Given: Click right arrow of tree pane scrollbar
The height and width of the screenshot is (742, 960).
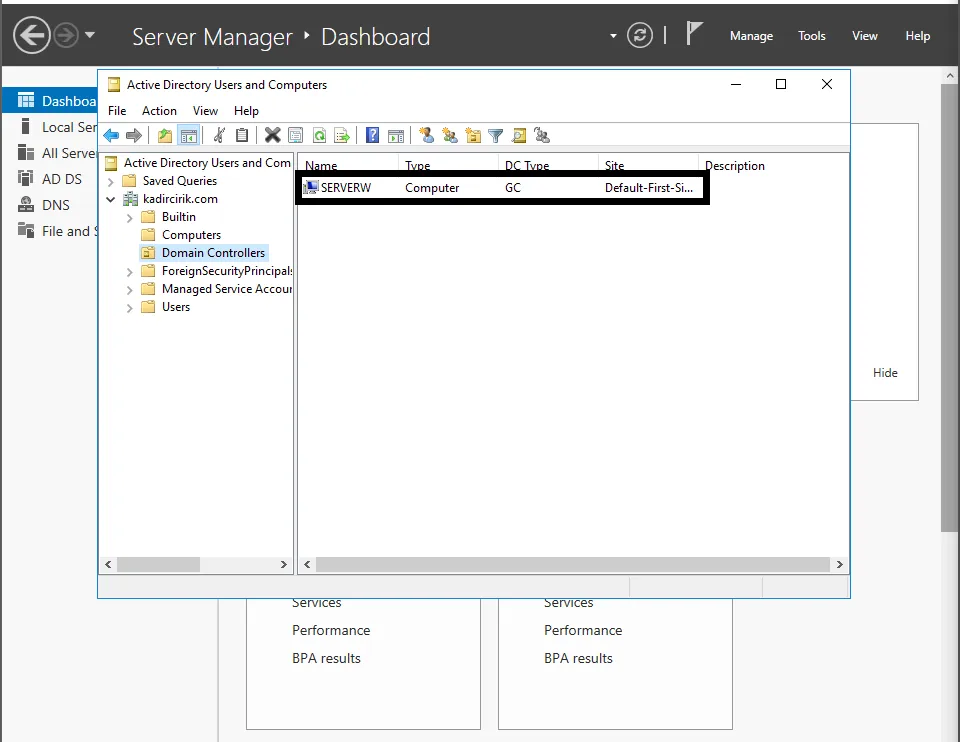Looking at the screenshot, I should pos(283,564).
